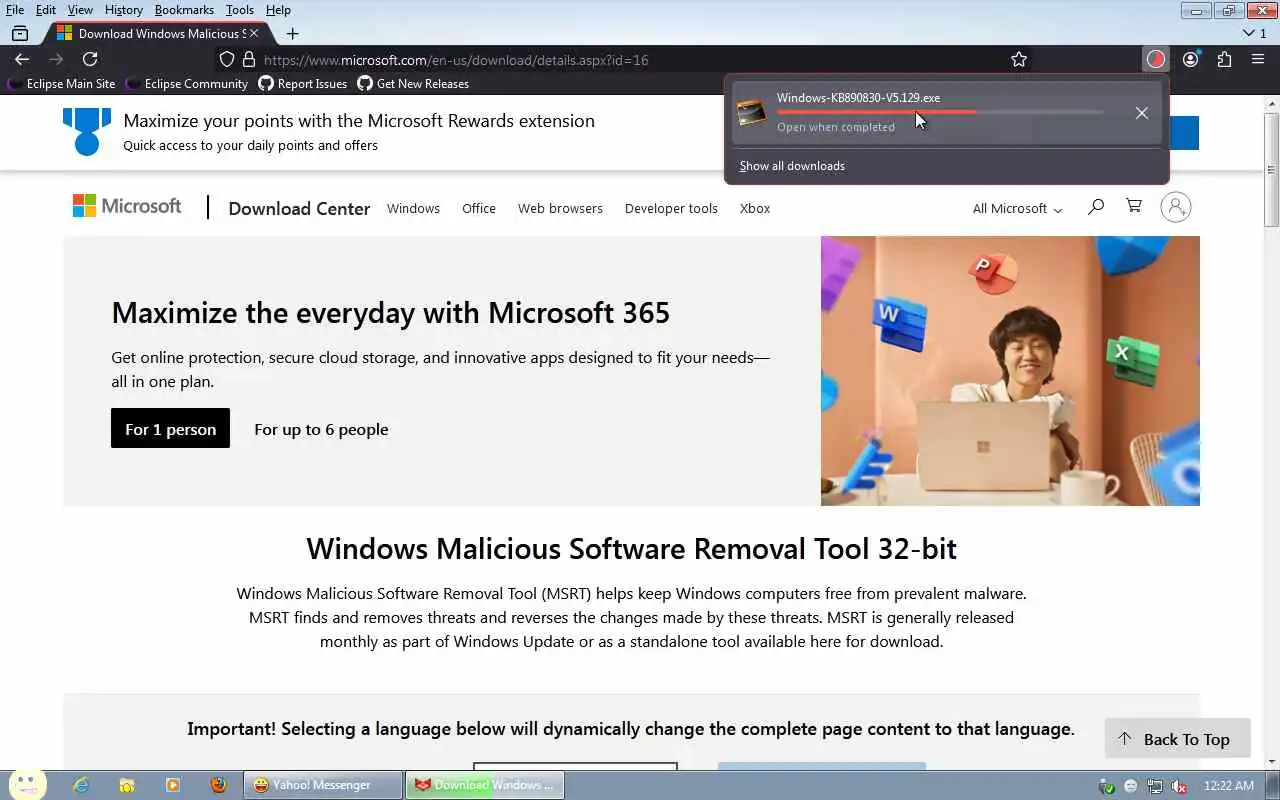Viewport: 1280px width, 800px height.
Task: Open the Office nav link
Action: 479,208
